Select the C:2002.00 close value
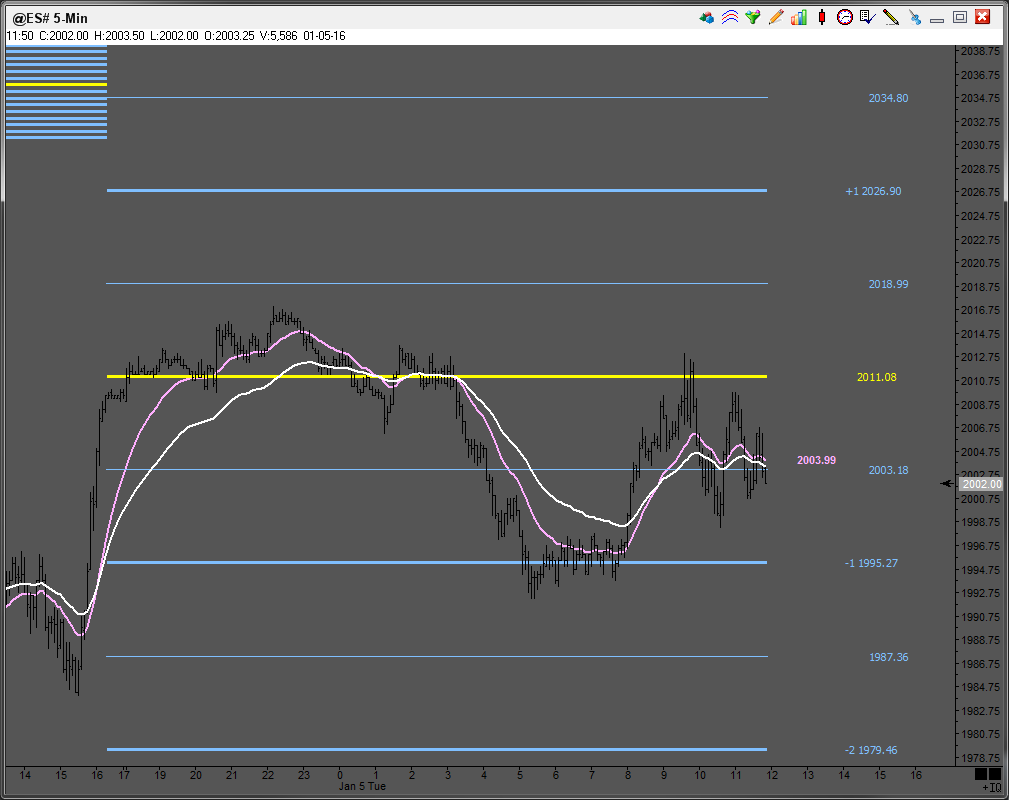The width and height of the screenshot is (1009, 800). pyautogui.click(x=64, y=36)
